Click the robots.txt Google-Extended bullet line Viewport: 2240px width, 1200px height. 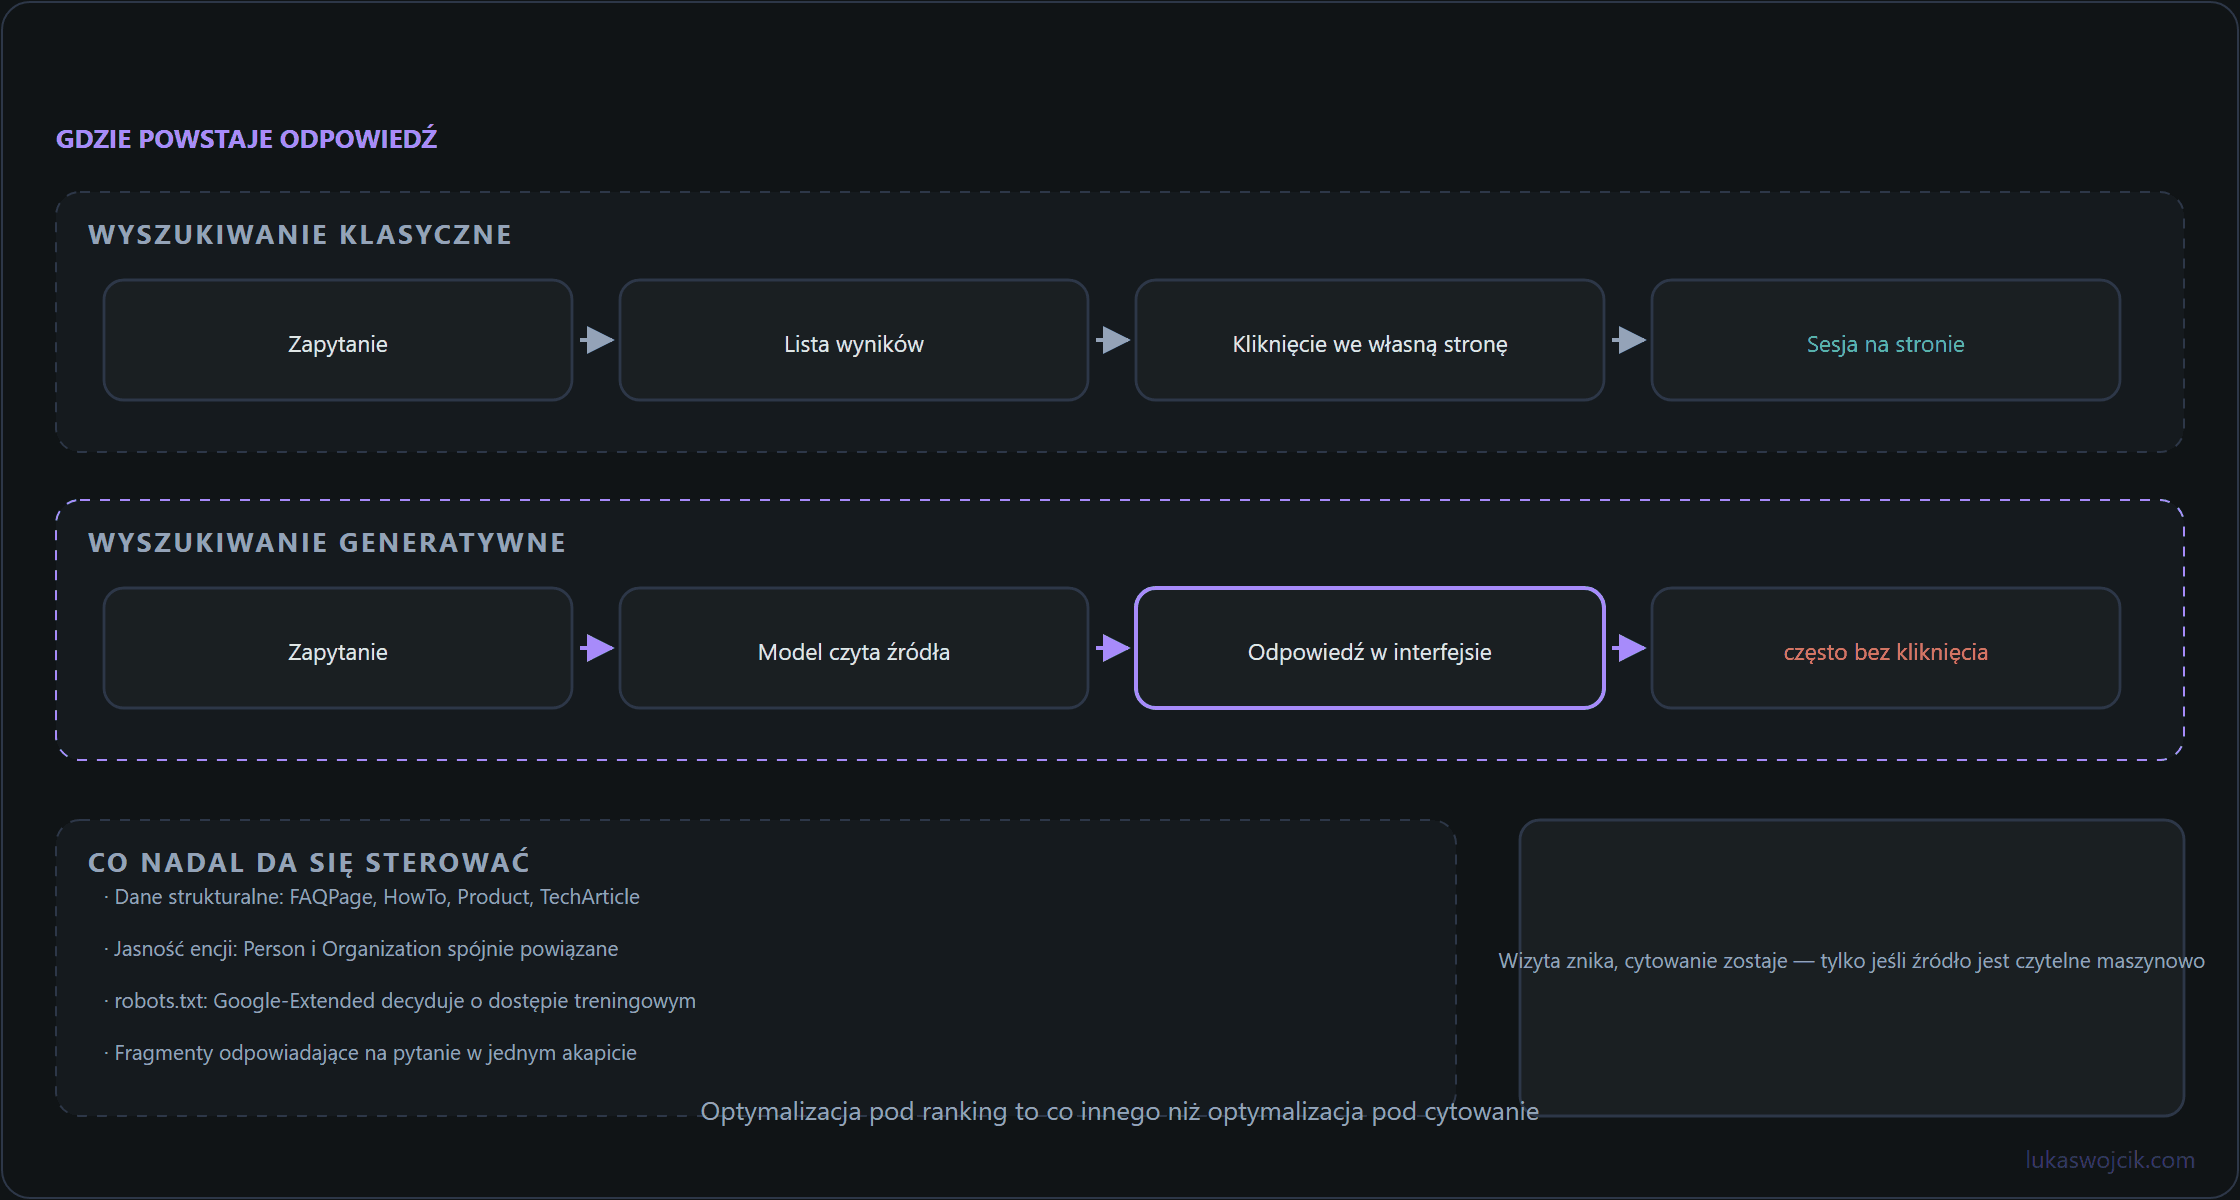point(400,1001)
